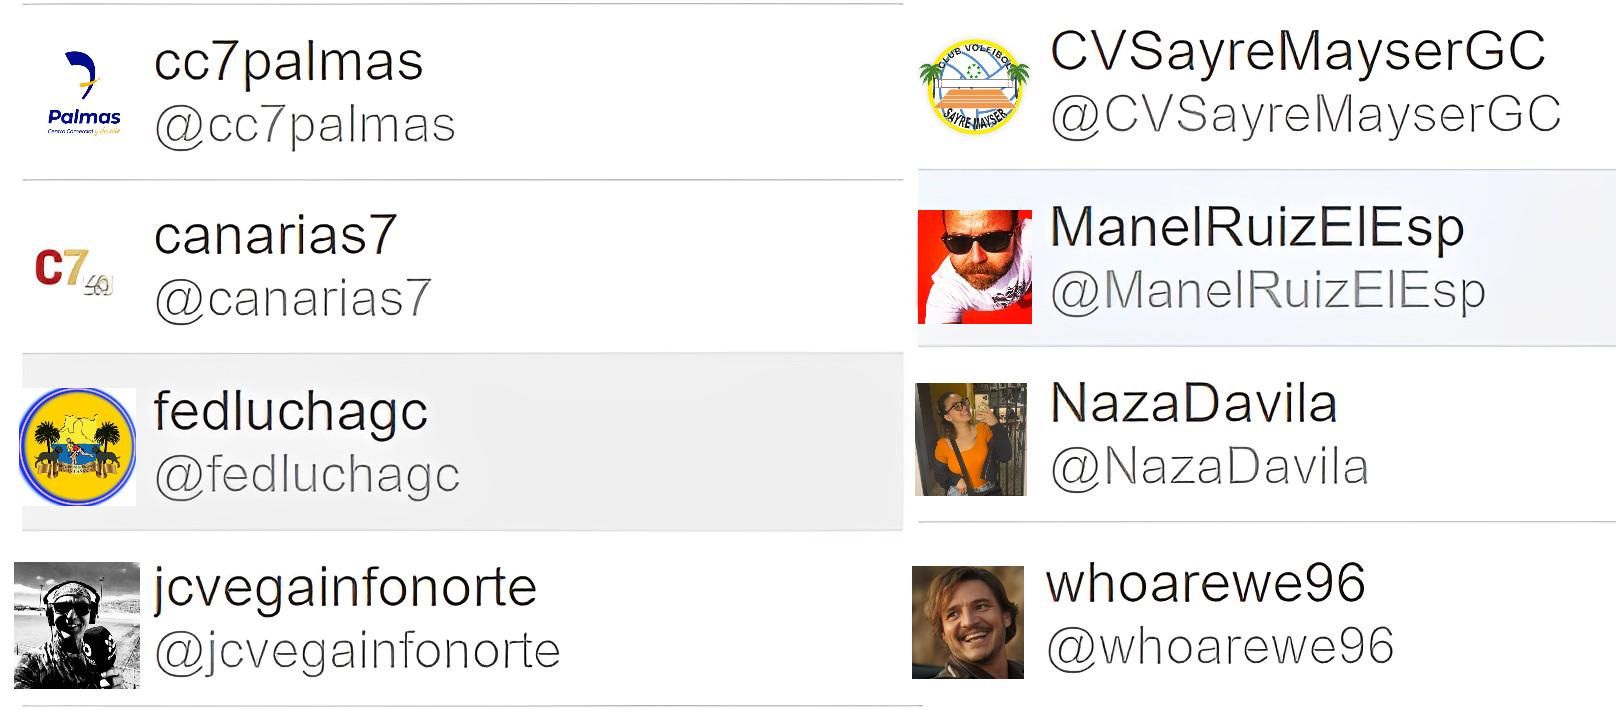Screen dimensions: 1616x710
Task: Click the @jcvegainfonorte handle
Action: click(357, 651)
